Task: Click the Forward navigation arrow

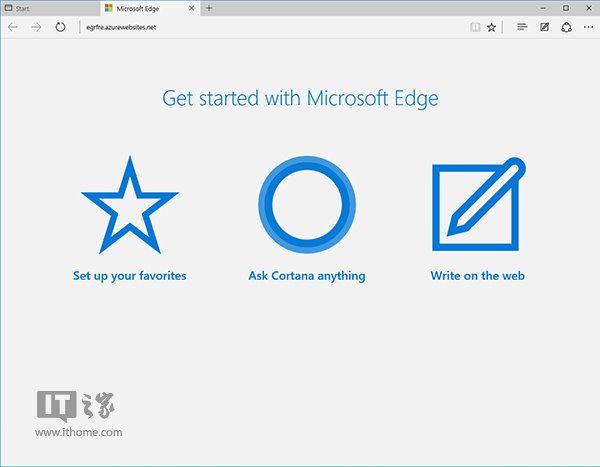Action: [x=36, y=27]
